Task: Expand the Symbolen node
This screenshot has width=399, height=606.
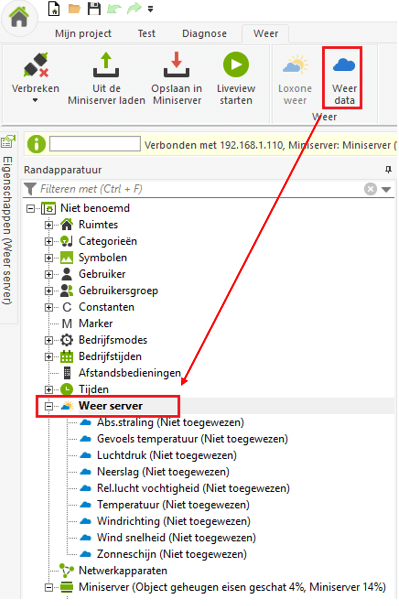Action: pos(49,258)
